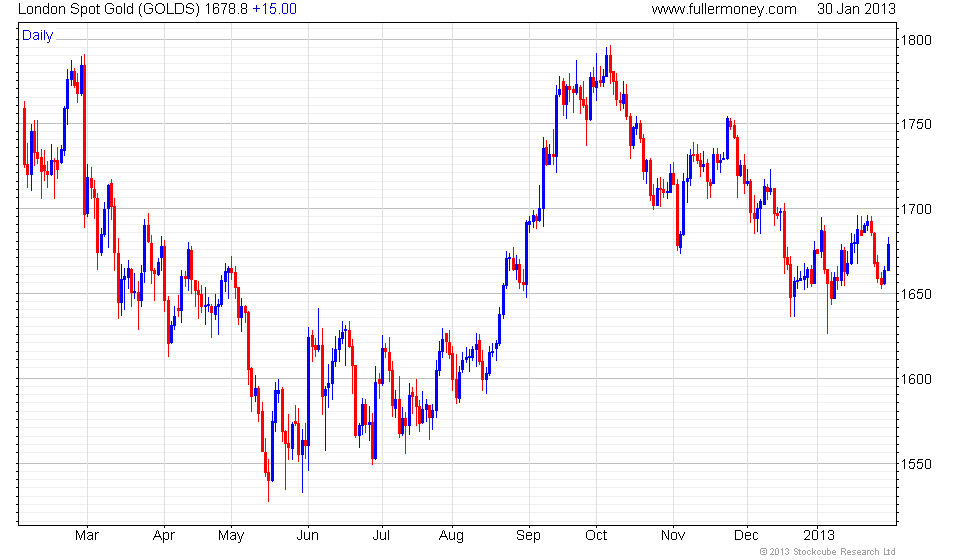
Task: Click the Sep month axis label
Action: point(528,536)
